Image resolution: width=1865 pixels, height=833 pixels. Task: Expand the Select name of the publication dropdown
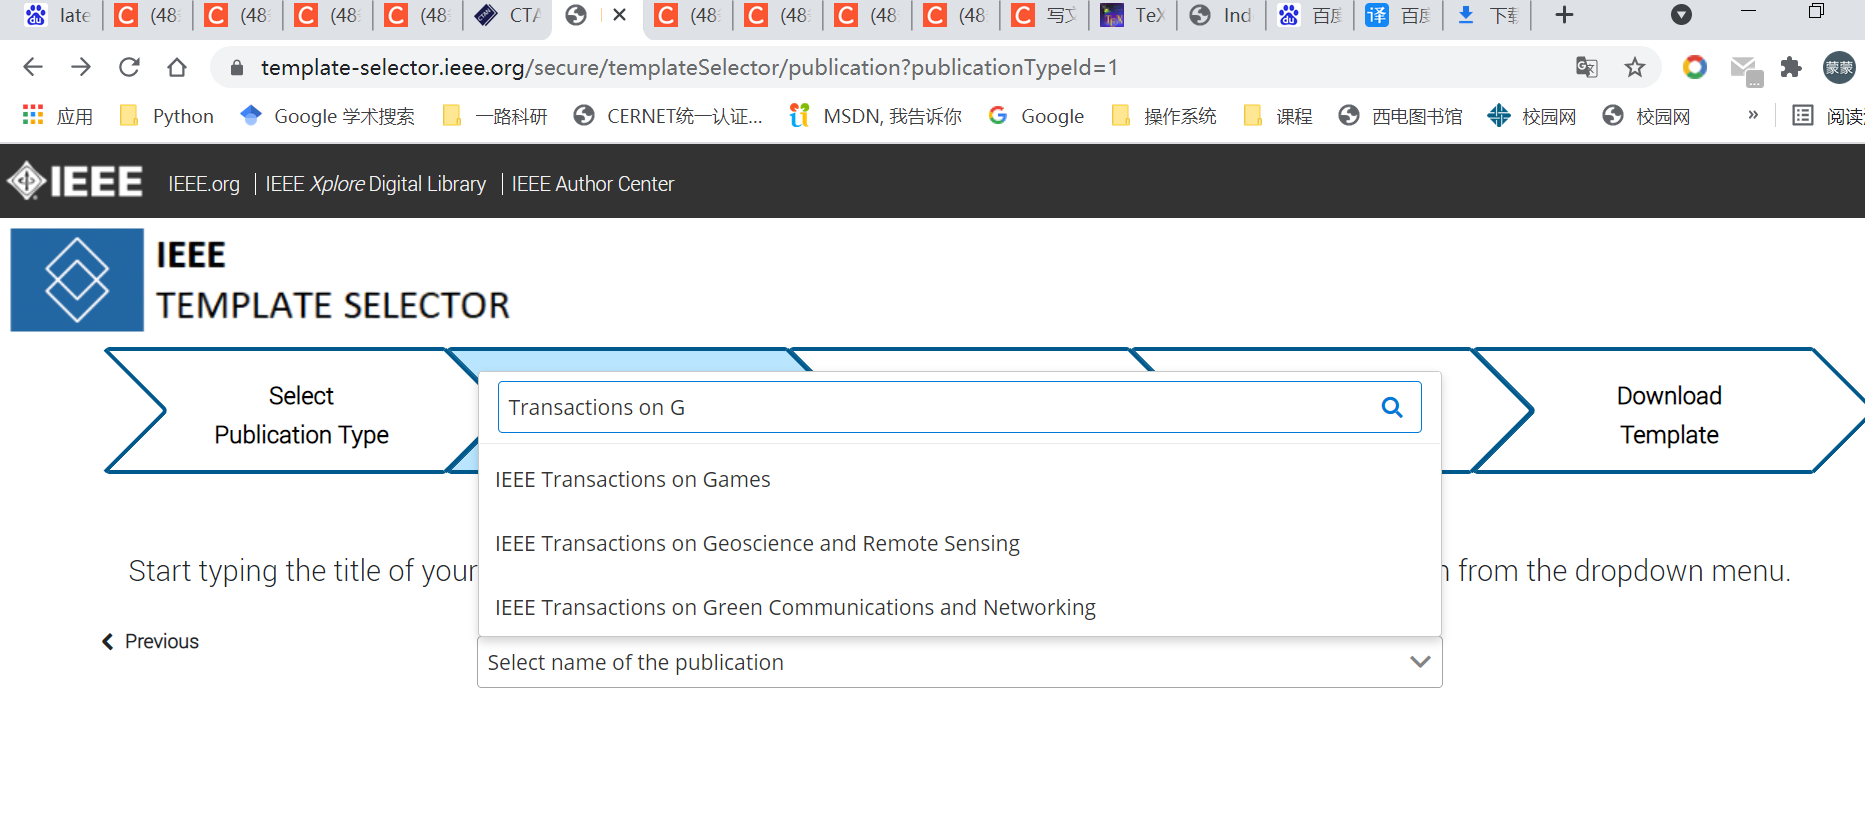tap(959, 662)
